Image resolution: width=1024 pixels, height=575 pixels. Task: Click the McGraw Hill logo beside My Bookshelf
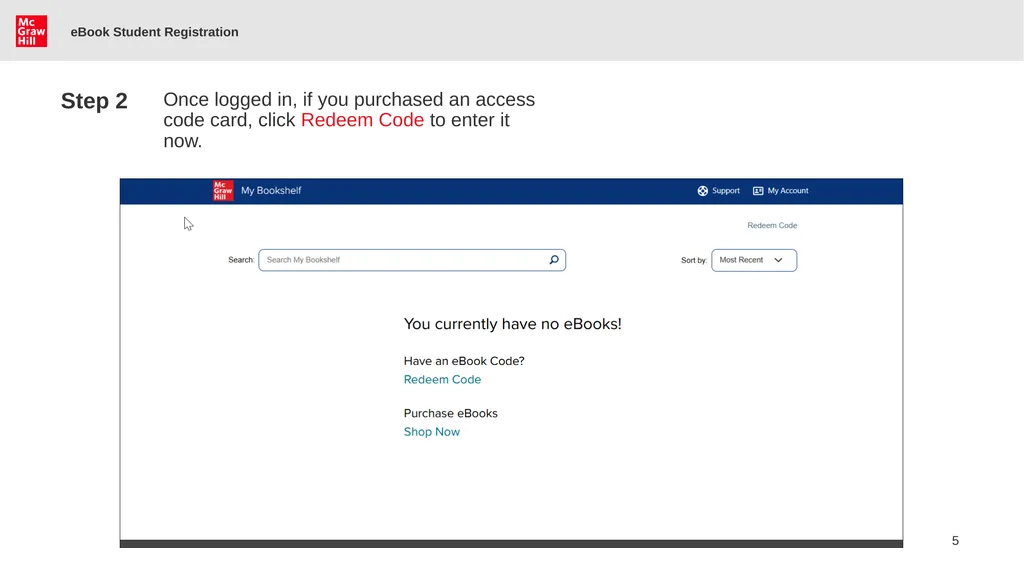coord(223,191)
